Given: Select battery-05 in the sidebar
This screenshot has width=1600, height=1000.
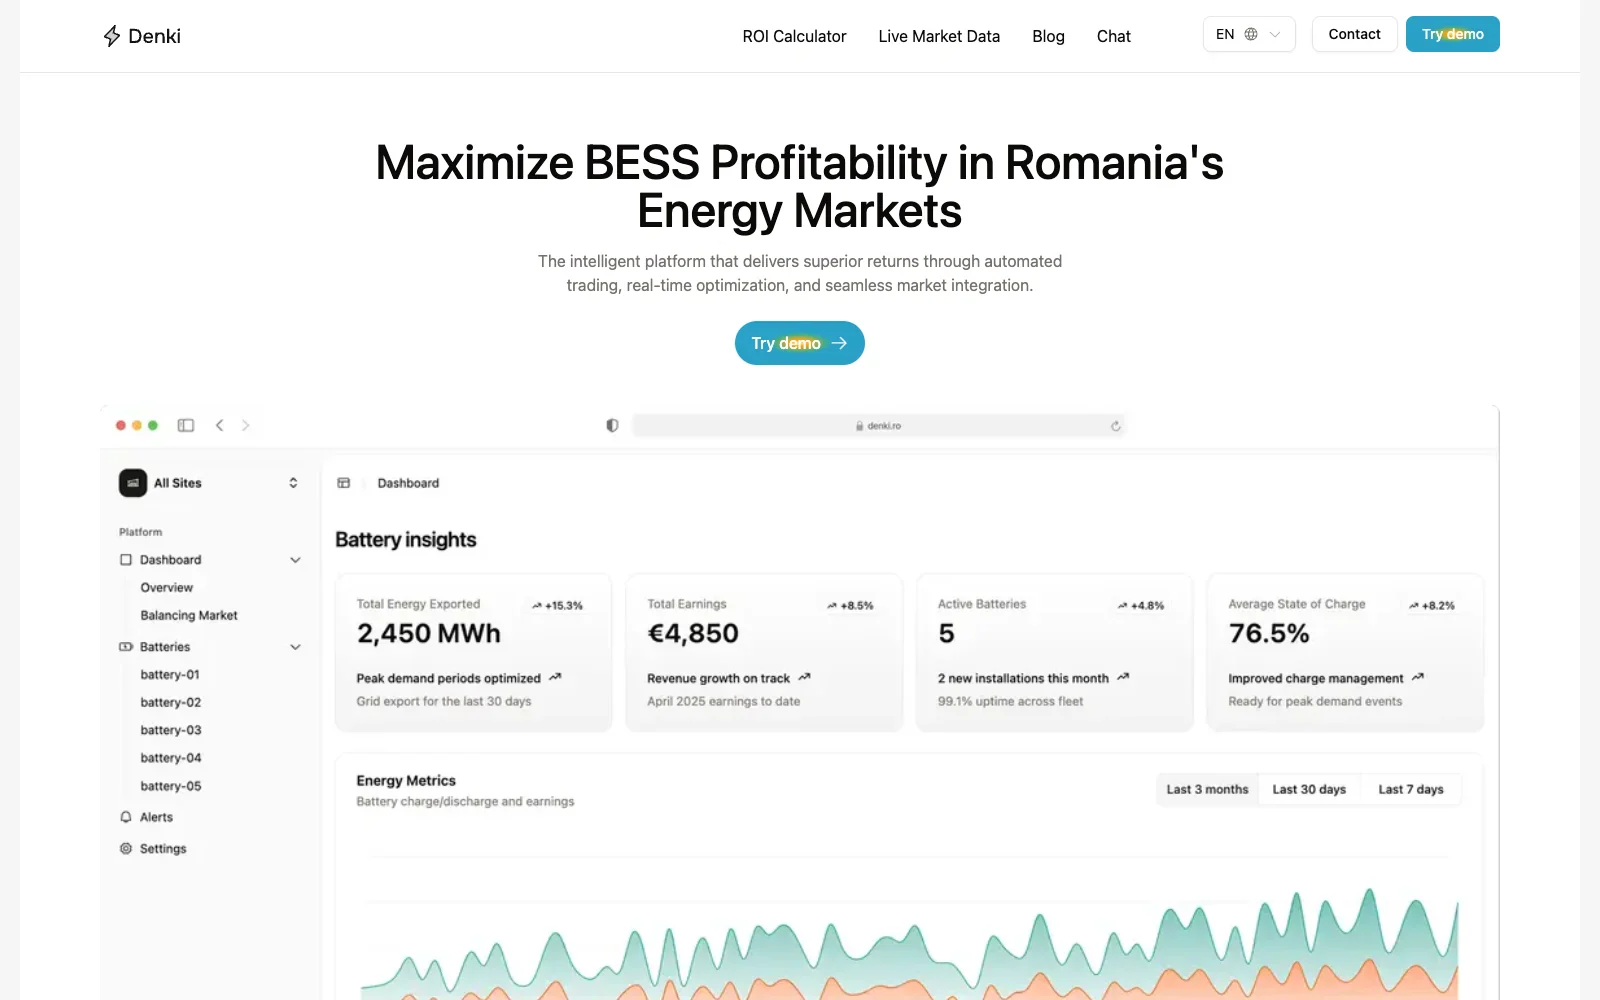Looking at the screenshot, I should (171, 786).
